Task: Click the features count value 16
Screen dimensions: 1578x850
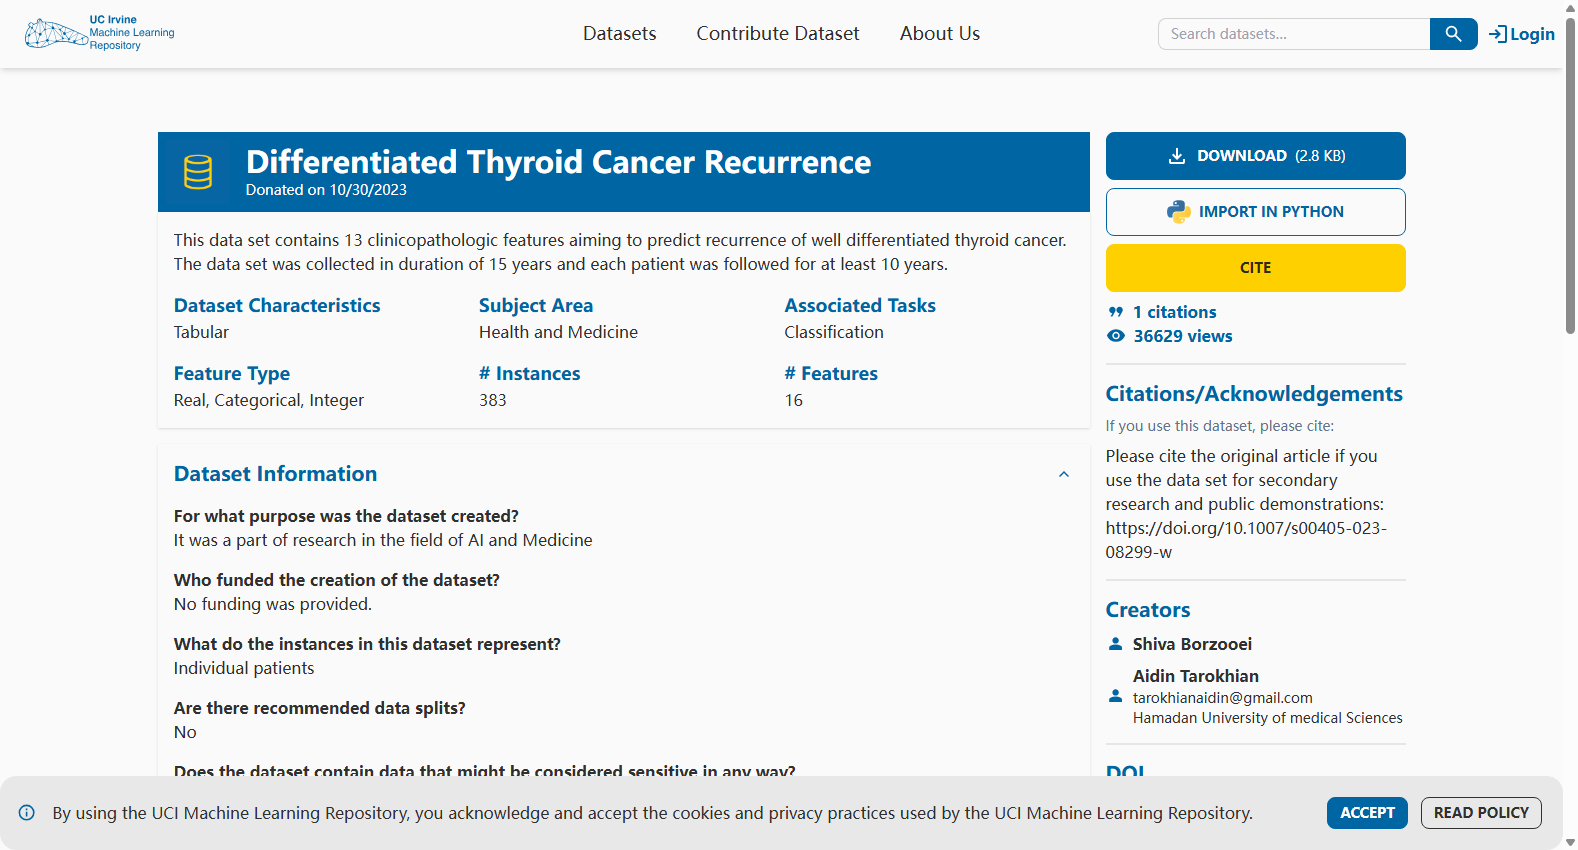Action: [793, 400]
